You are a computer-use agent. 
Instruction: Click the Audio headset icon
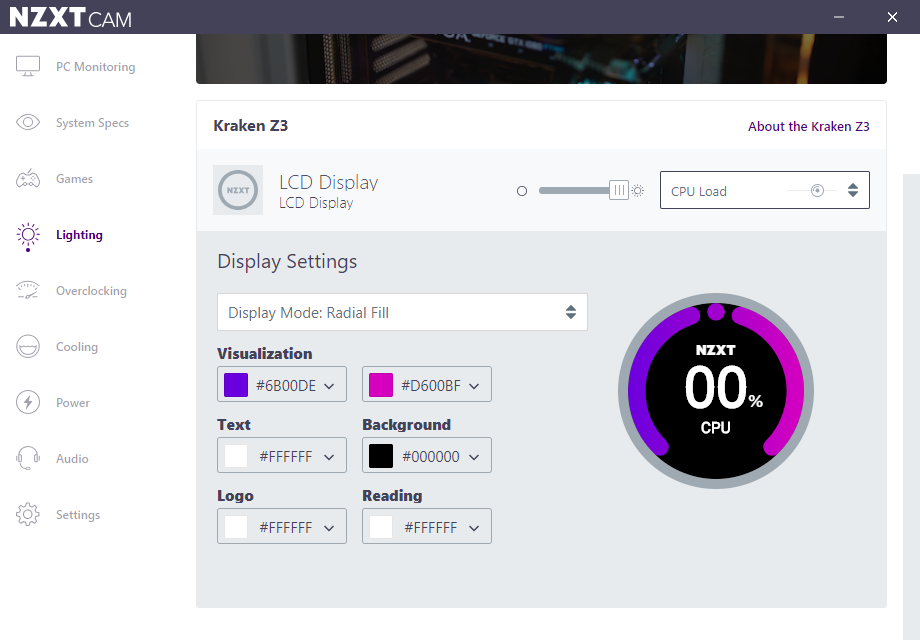click(28, 458)
